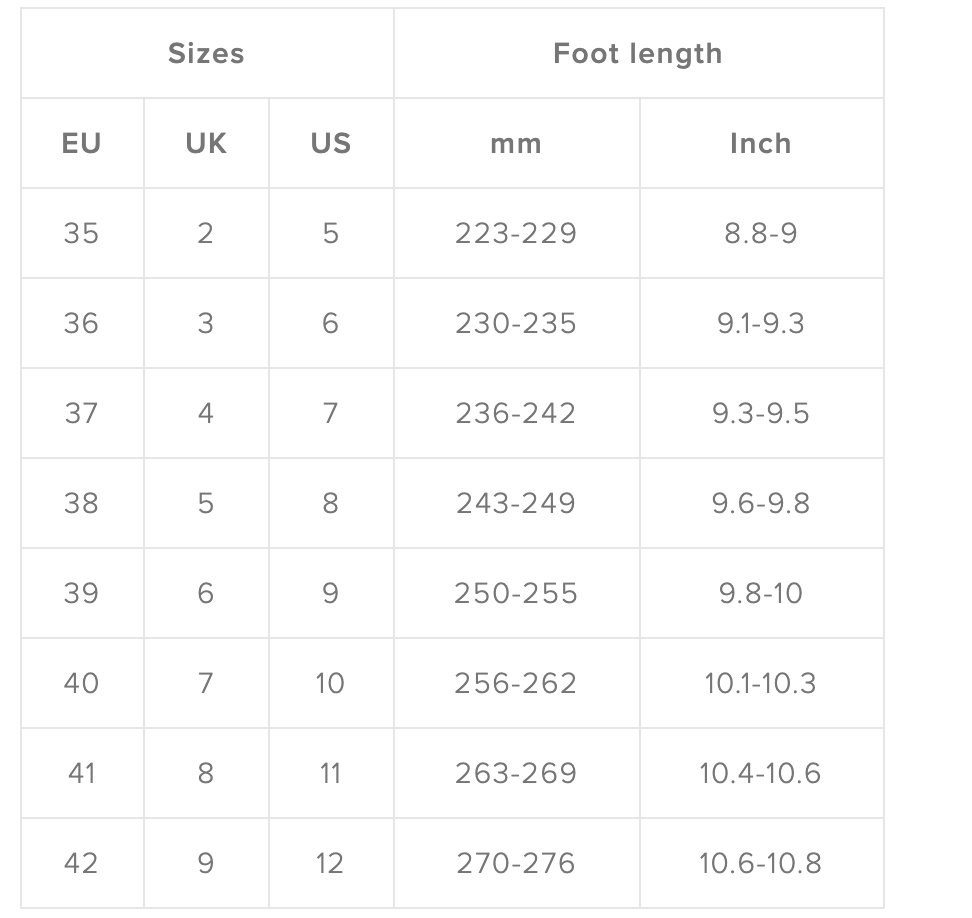Click the 9.6-9.8 inch cell
The image size is (972, 918).
[760, 503]
